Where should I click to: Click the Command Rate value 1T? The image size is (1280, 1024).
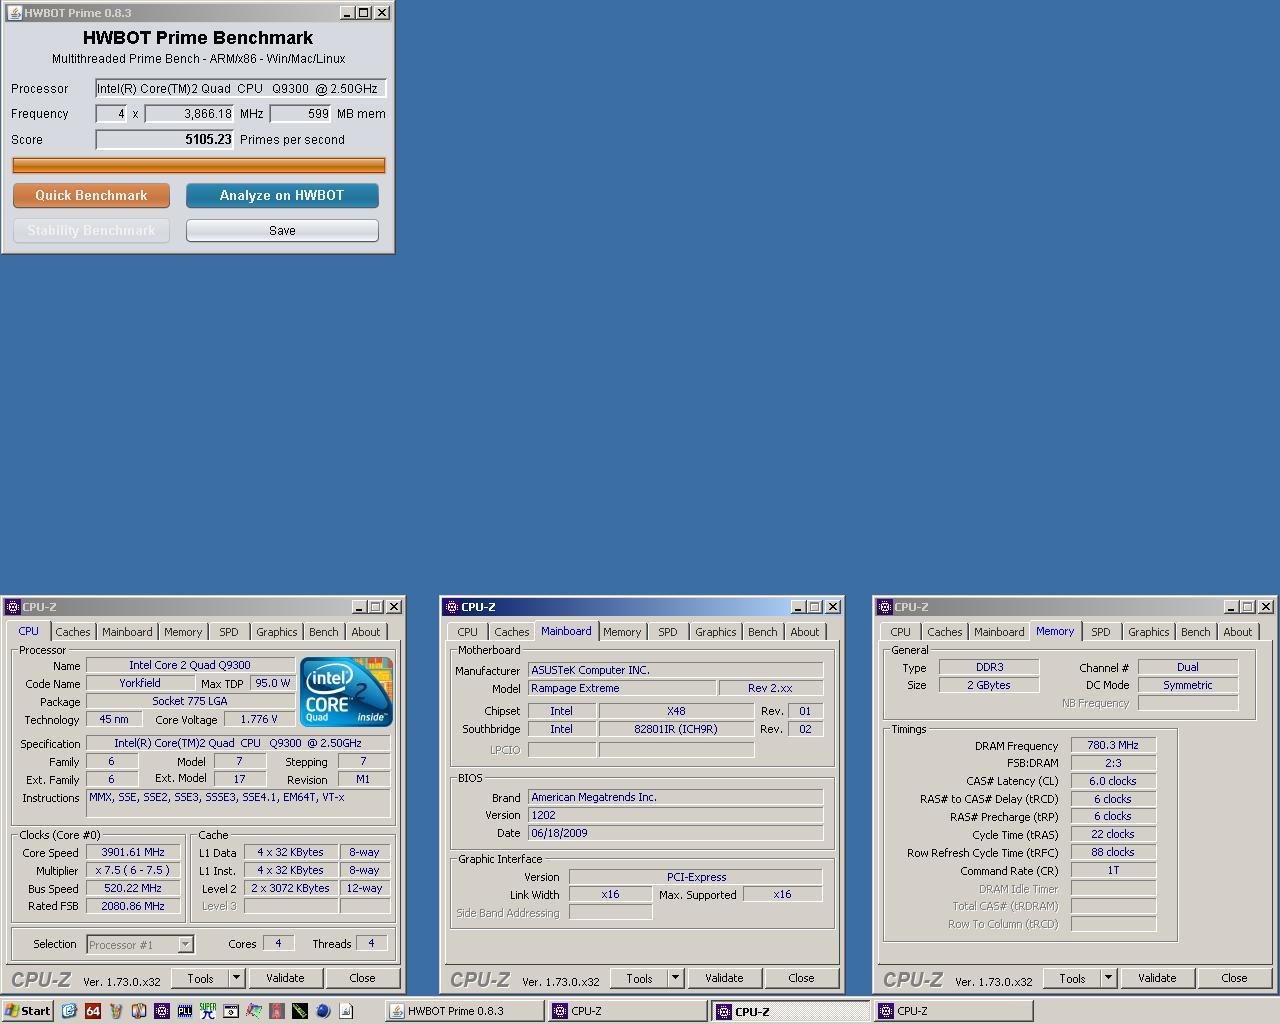(1113, 871)
